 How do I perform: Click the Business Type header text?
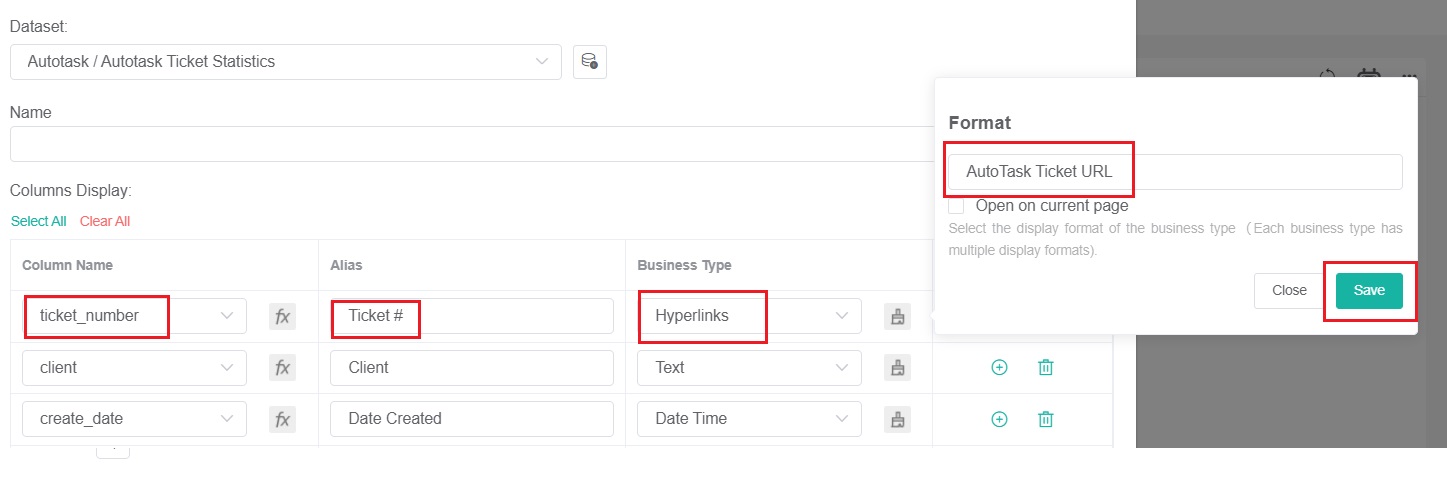pyautogui.click(x=684, y=265)
